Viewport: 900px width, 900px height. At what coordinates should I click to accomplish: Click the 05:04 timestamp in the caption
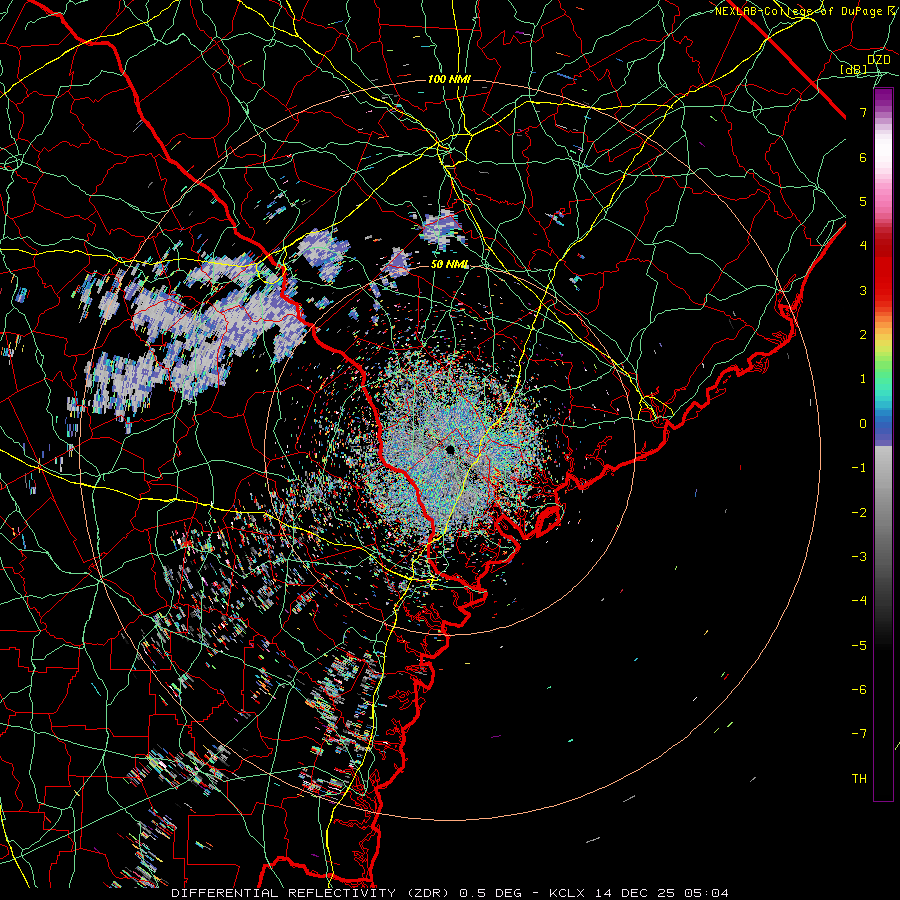pos(705,893)
